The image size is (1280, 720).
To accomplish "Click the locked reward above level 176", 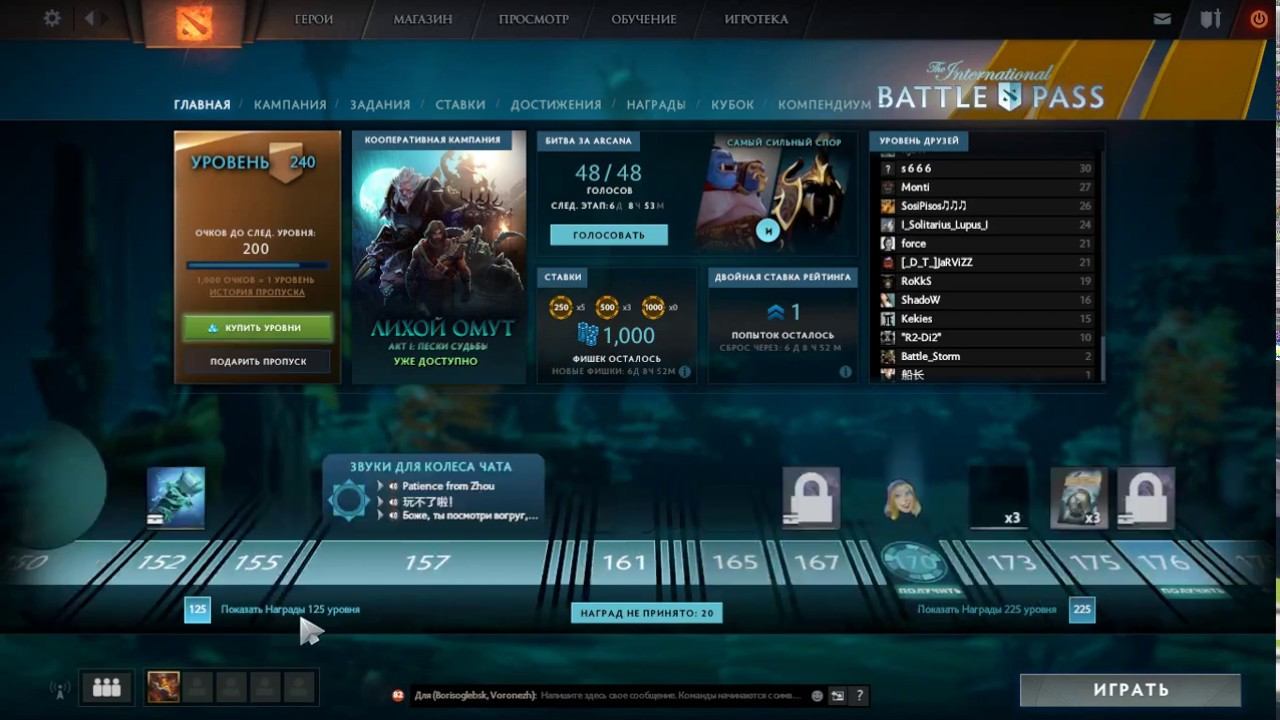I will click(1145, 497).
